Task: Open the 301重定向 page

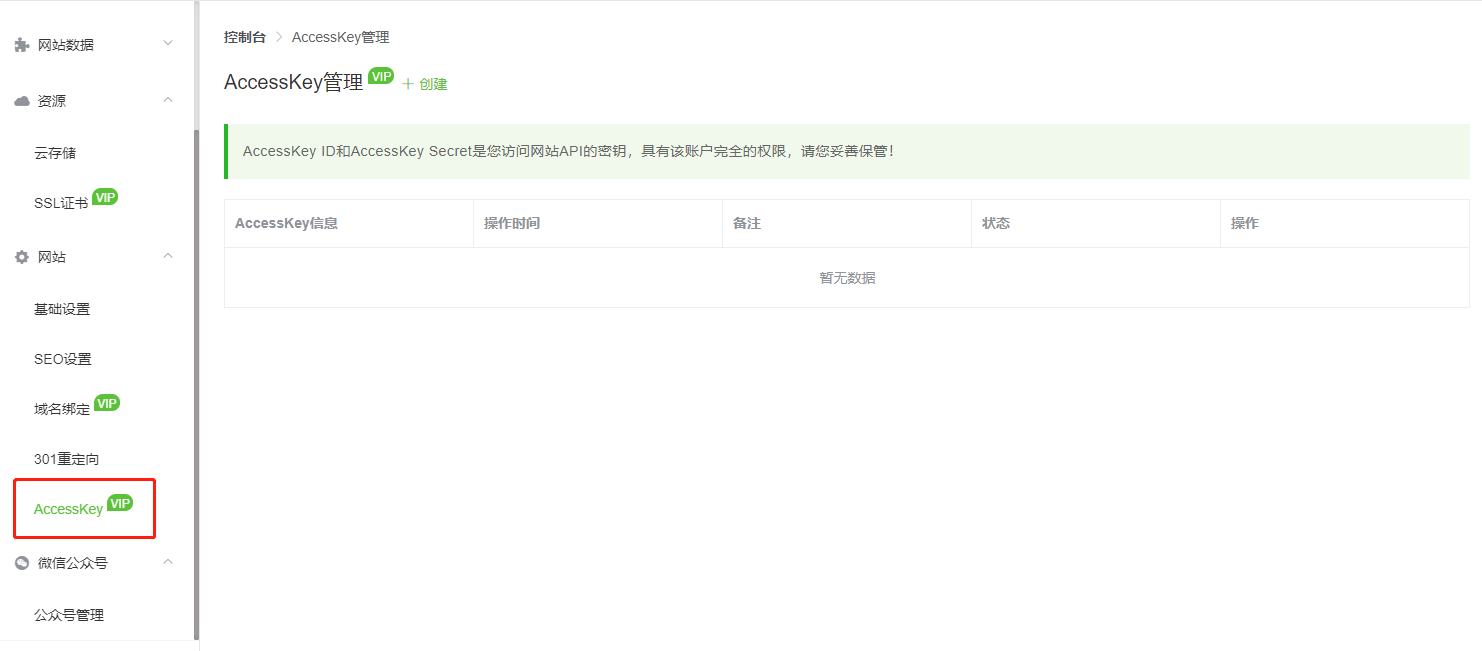Action: (x=64, y=458)
